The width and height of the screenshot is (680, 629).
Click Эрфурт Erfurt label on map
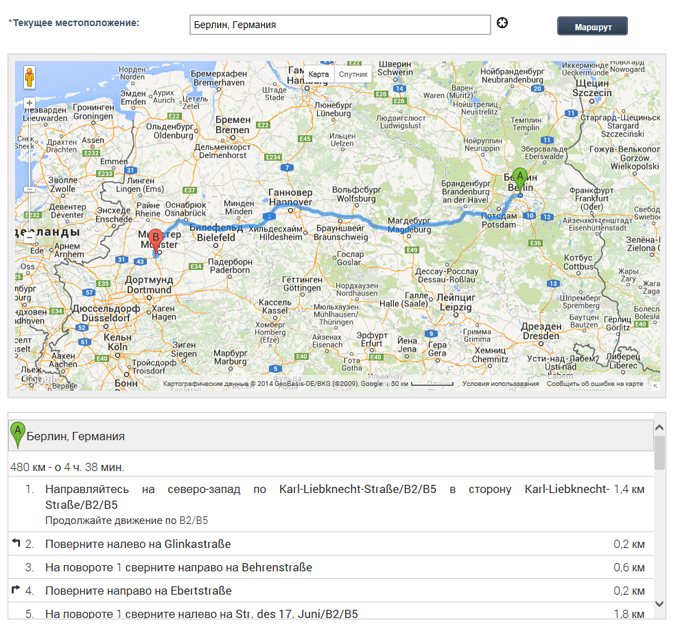(372, 339)
